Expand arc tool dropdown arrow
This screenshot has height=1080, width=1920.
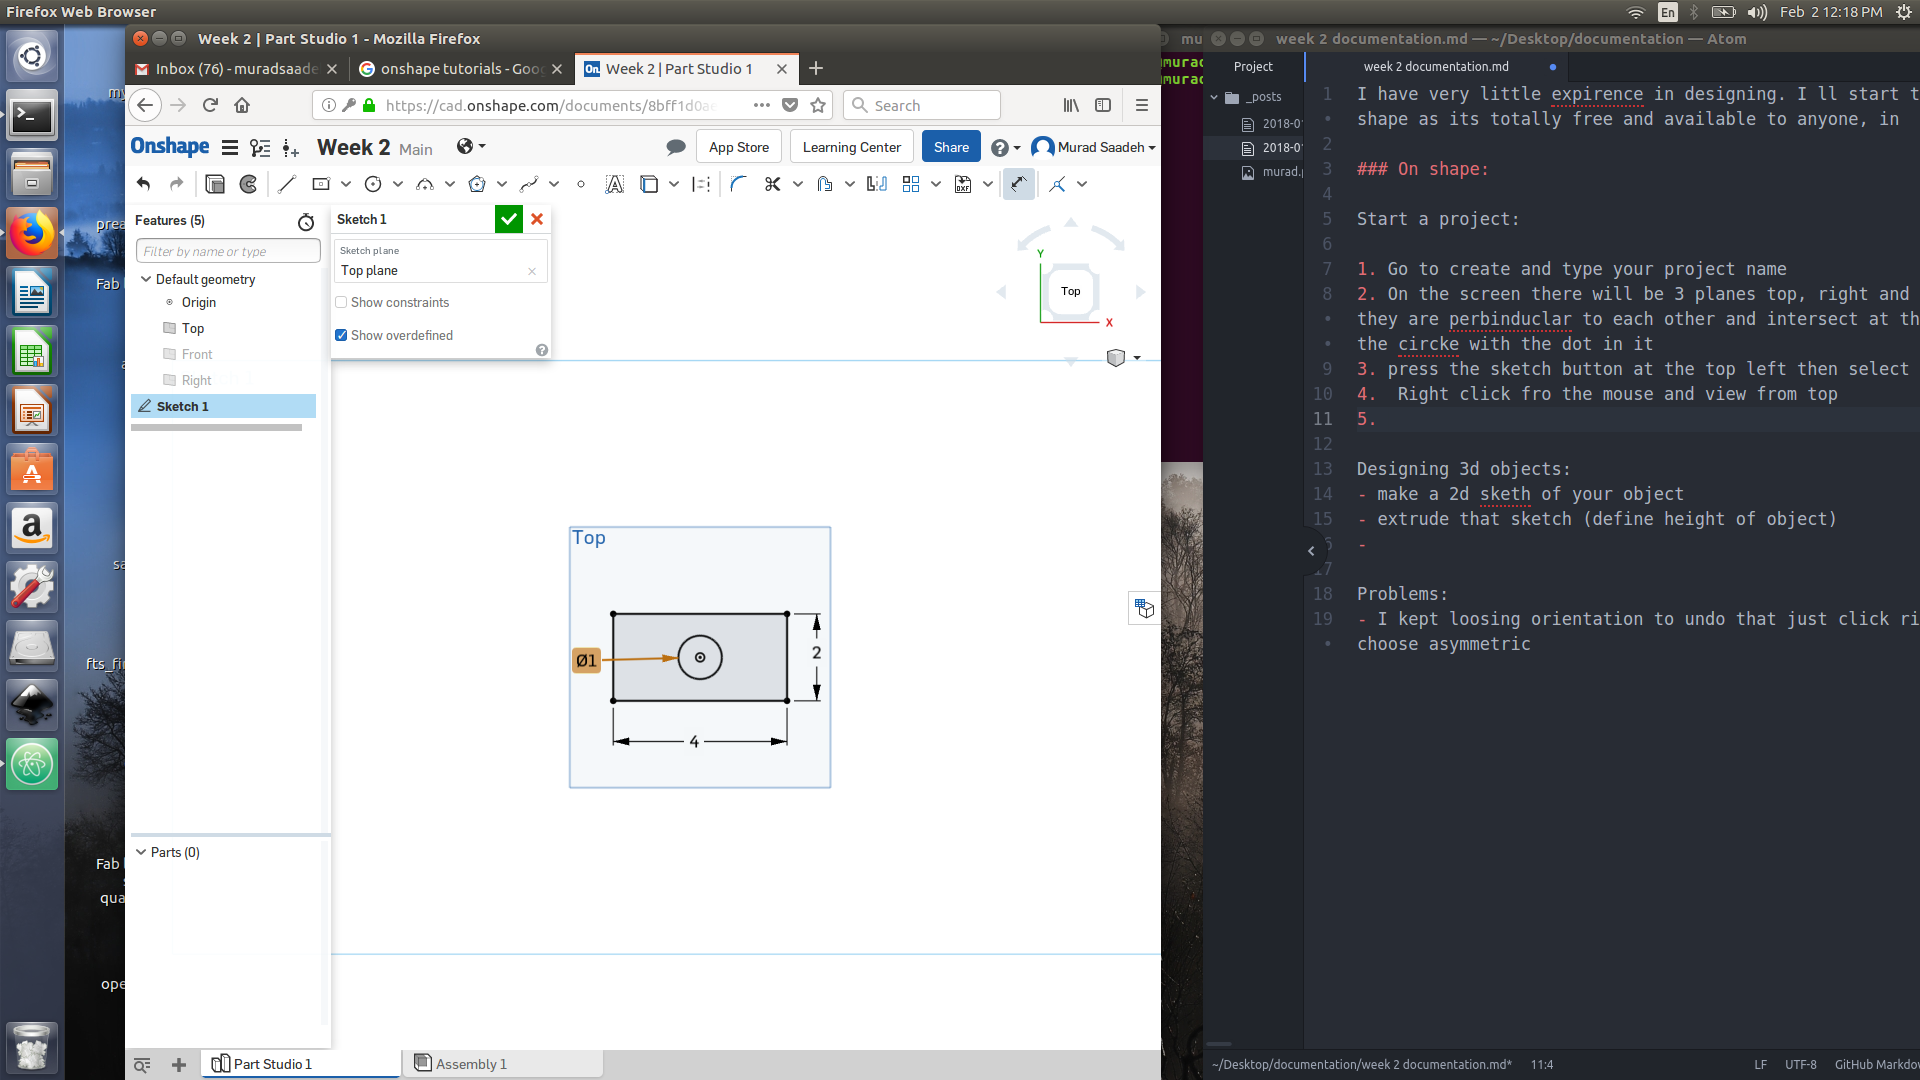point(450,184)
